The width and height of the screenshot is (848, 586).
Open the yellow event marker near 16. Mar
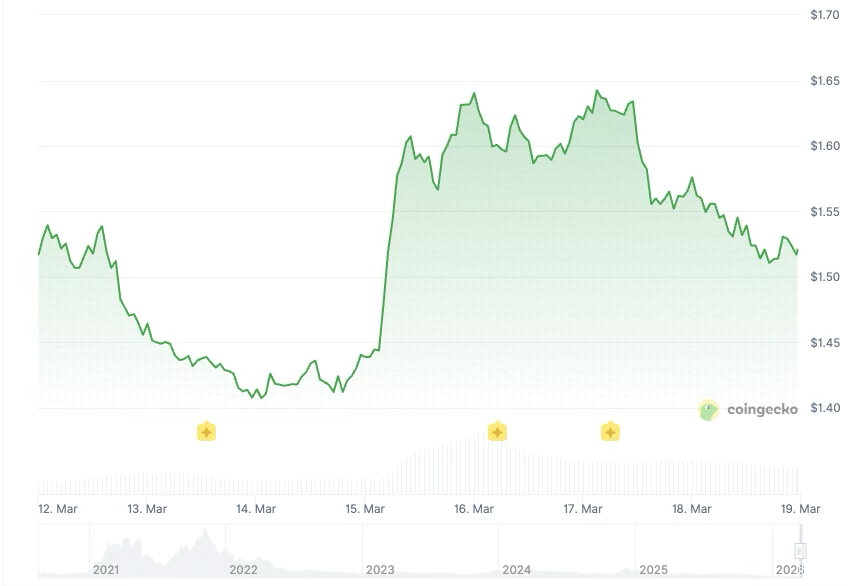tap(497, 432)
